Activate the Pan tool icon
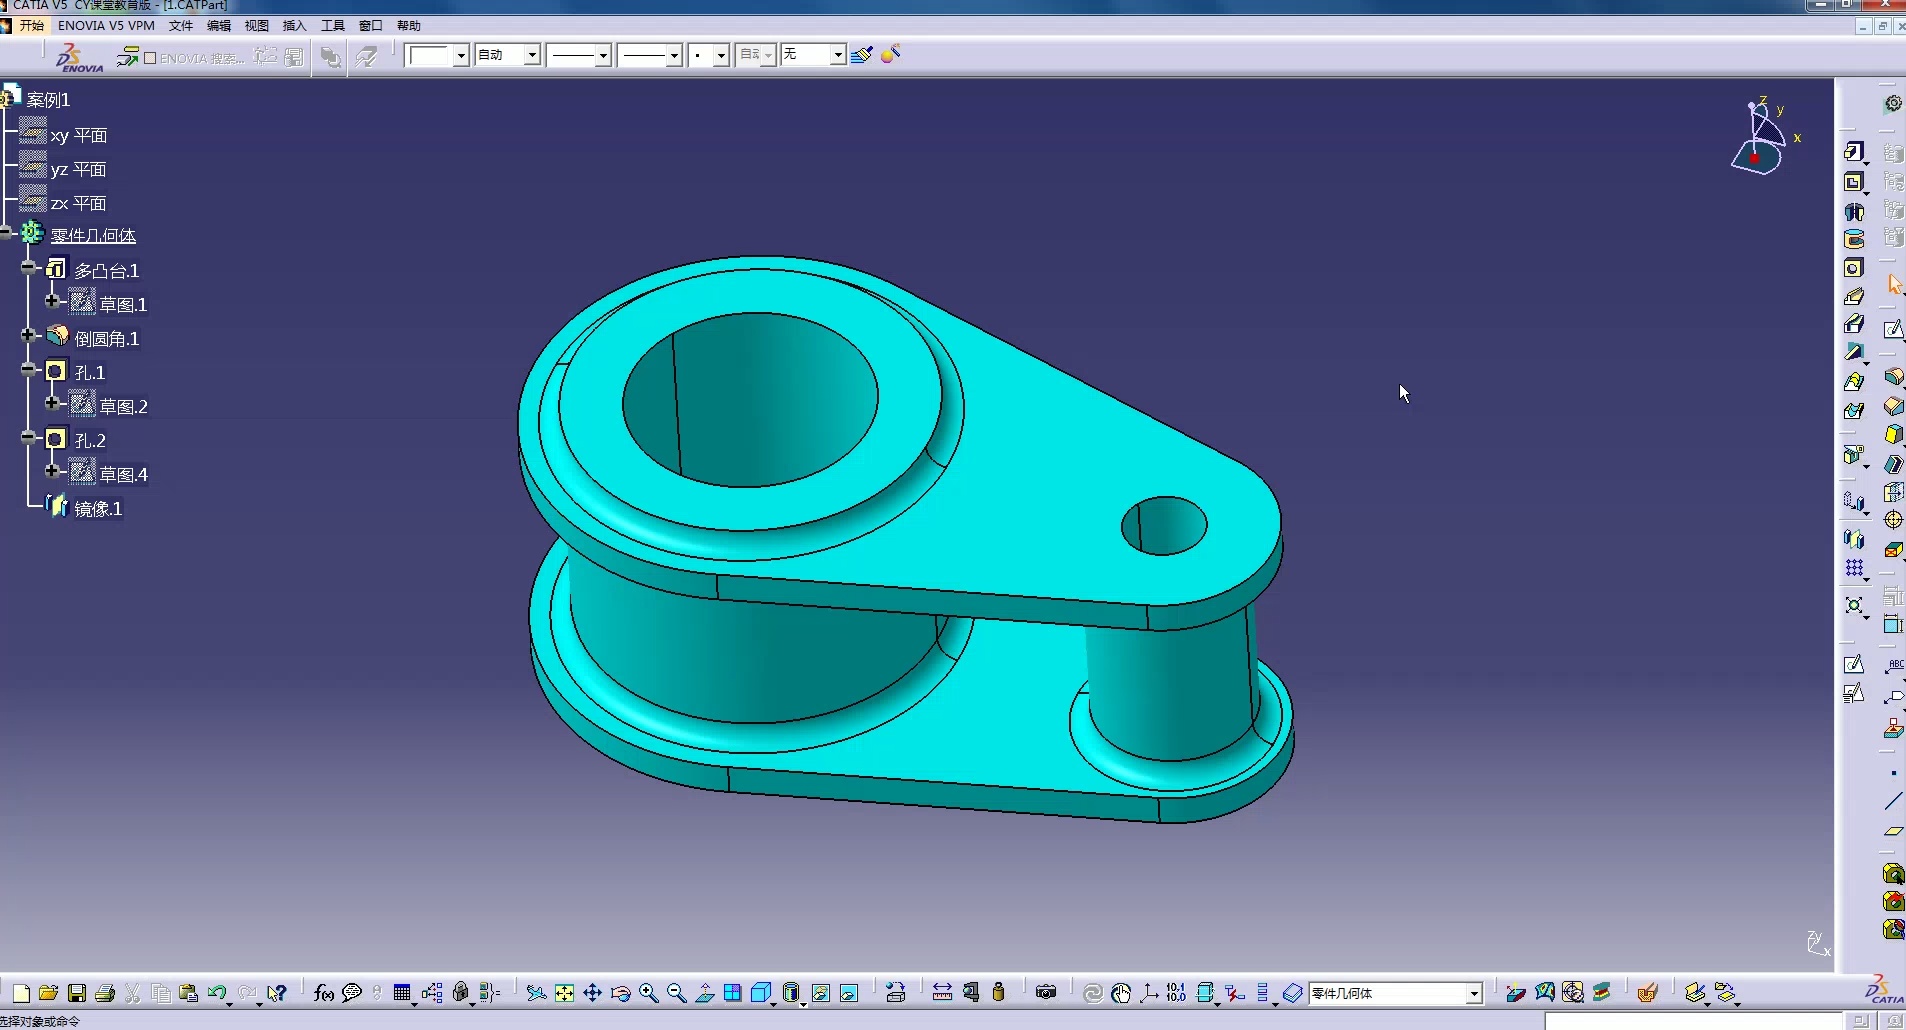Image resolution: width=1906 pixels, height=1030 pixels. click(x=592, y=993)
